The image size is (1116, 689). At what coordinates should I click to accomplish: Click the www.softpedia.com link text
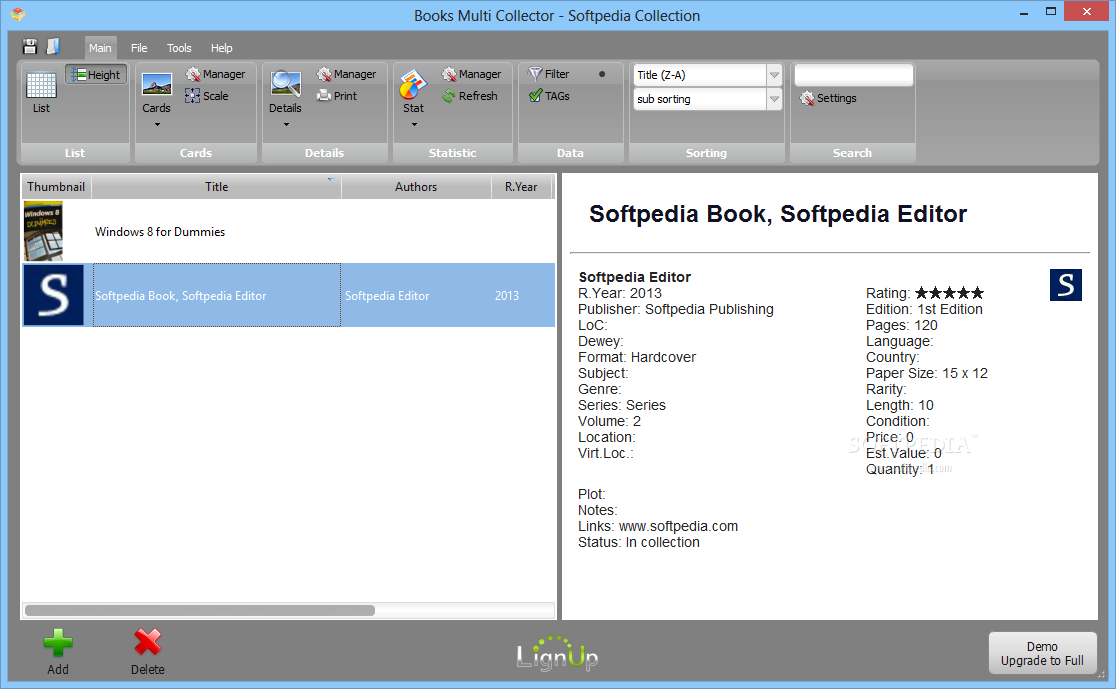tap(678, 526)
